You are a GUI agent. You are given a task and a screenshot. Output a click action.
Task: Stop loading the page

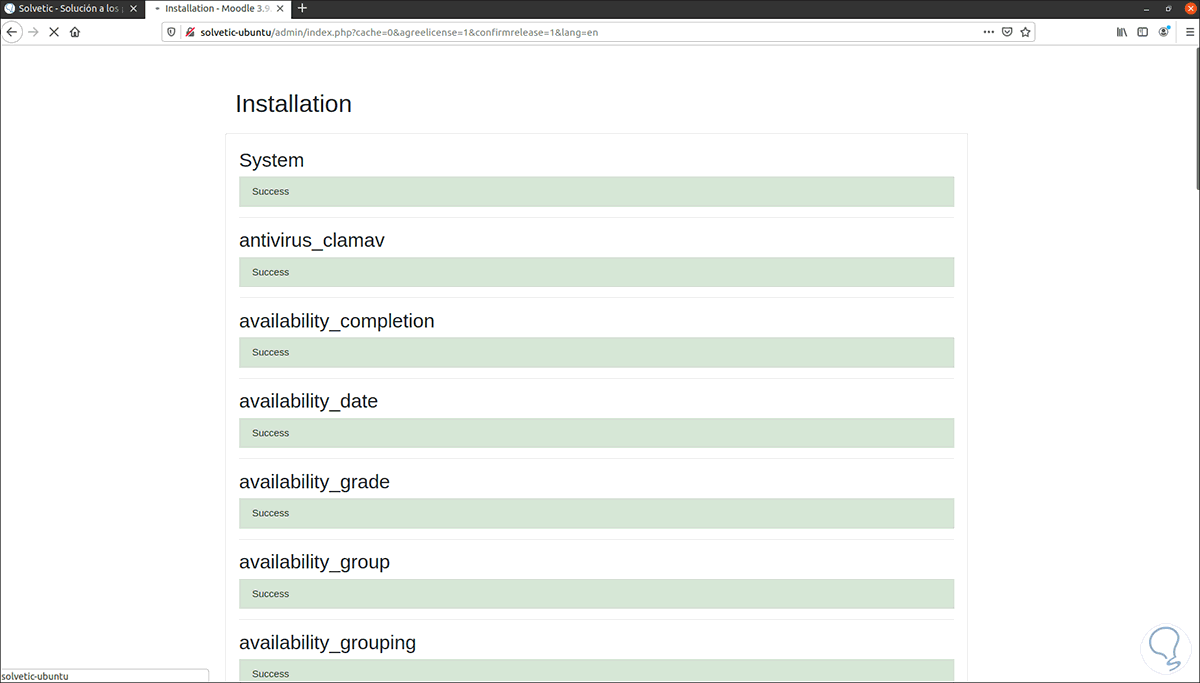54,31
